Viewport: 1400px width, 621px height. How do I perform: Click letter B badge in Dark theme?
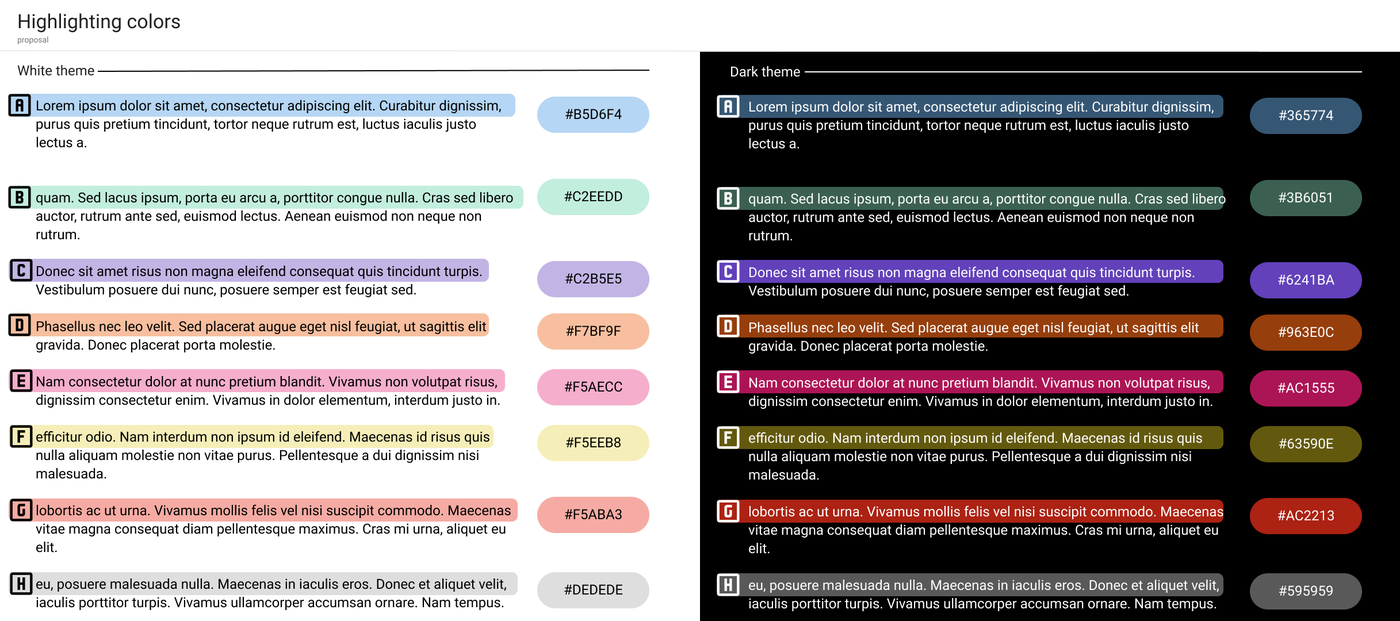(x=729, y=198)
